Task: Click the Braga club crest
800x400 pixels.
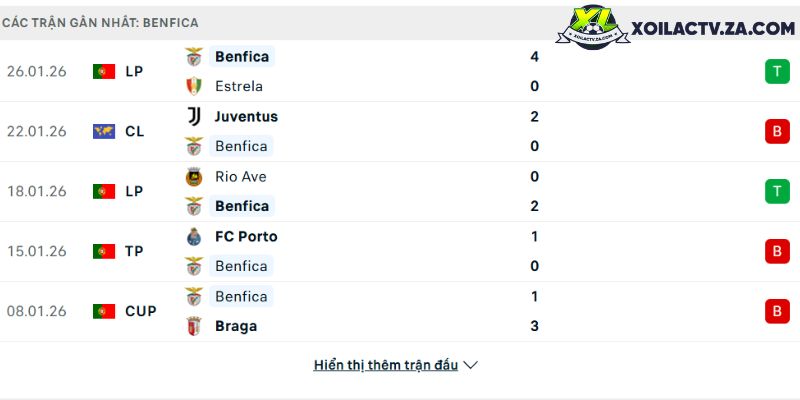Action: (194, 326)
